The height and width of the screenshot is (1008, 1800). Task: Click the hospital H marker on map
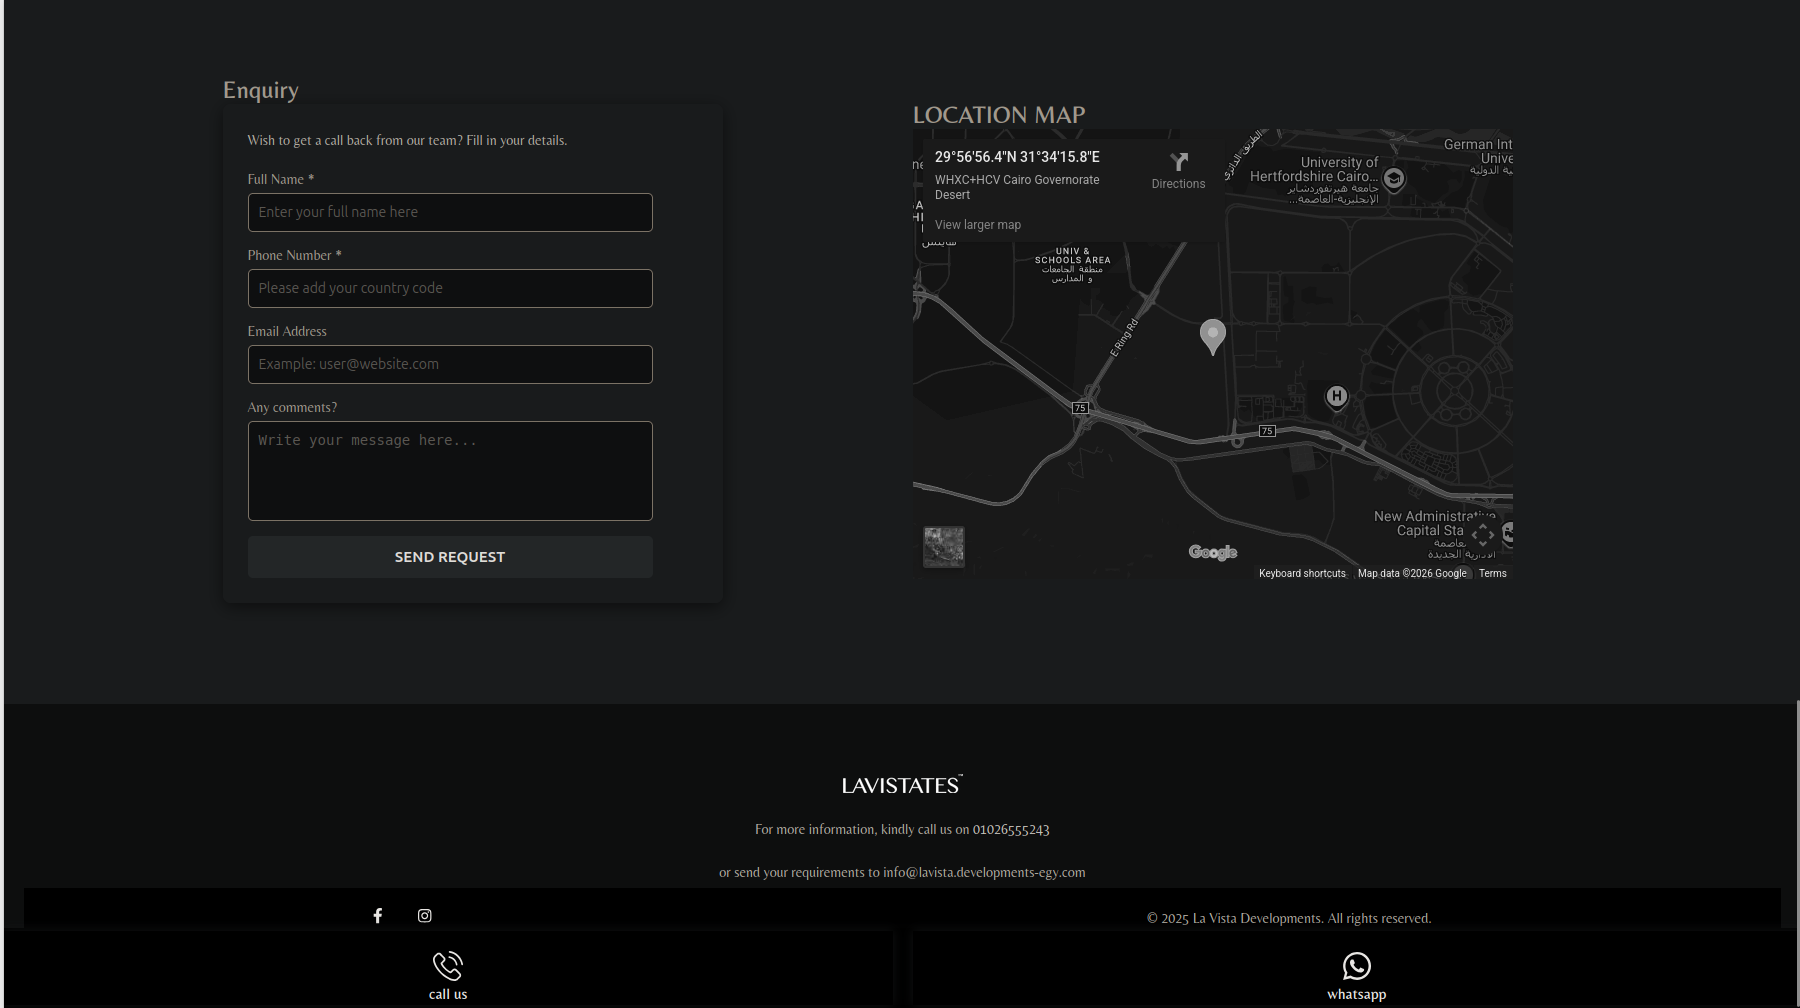click(x=1336, y=396)
